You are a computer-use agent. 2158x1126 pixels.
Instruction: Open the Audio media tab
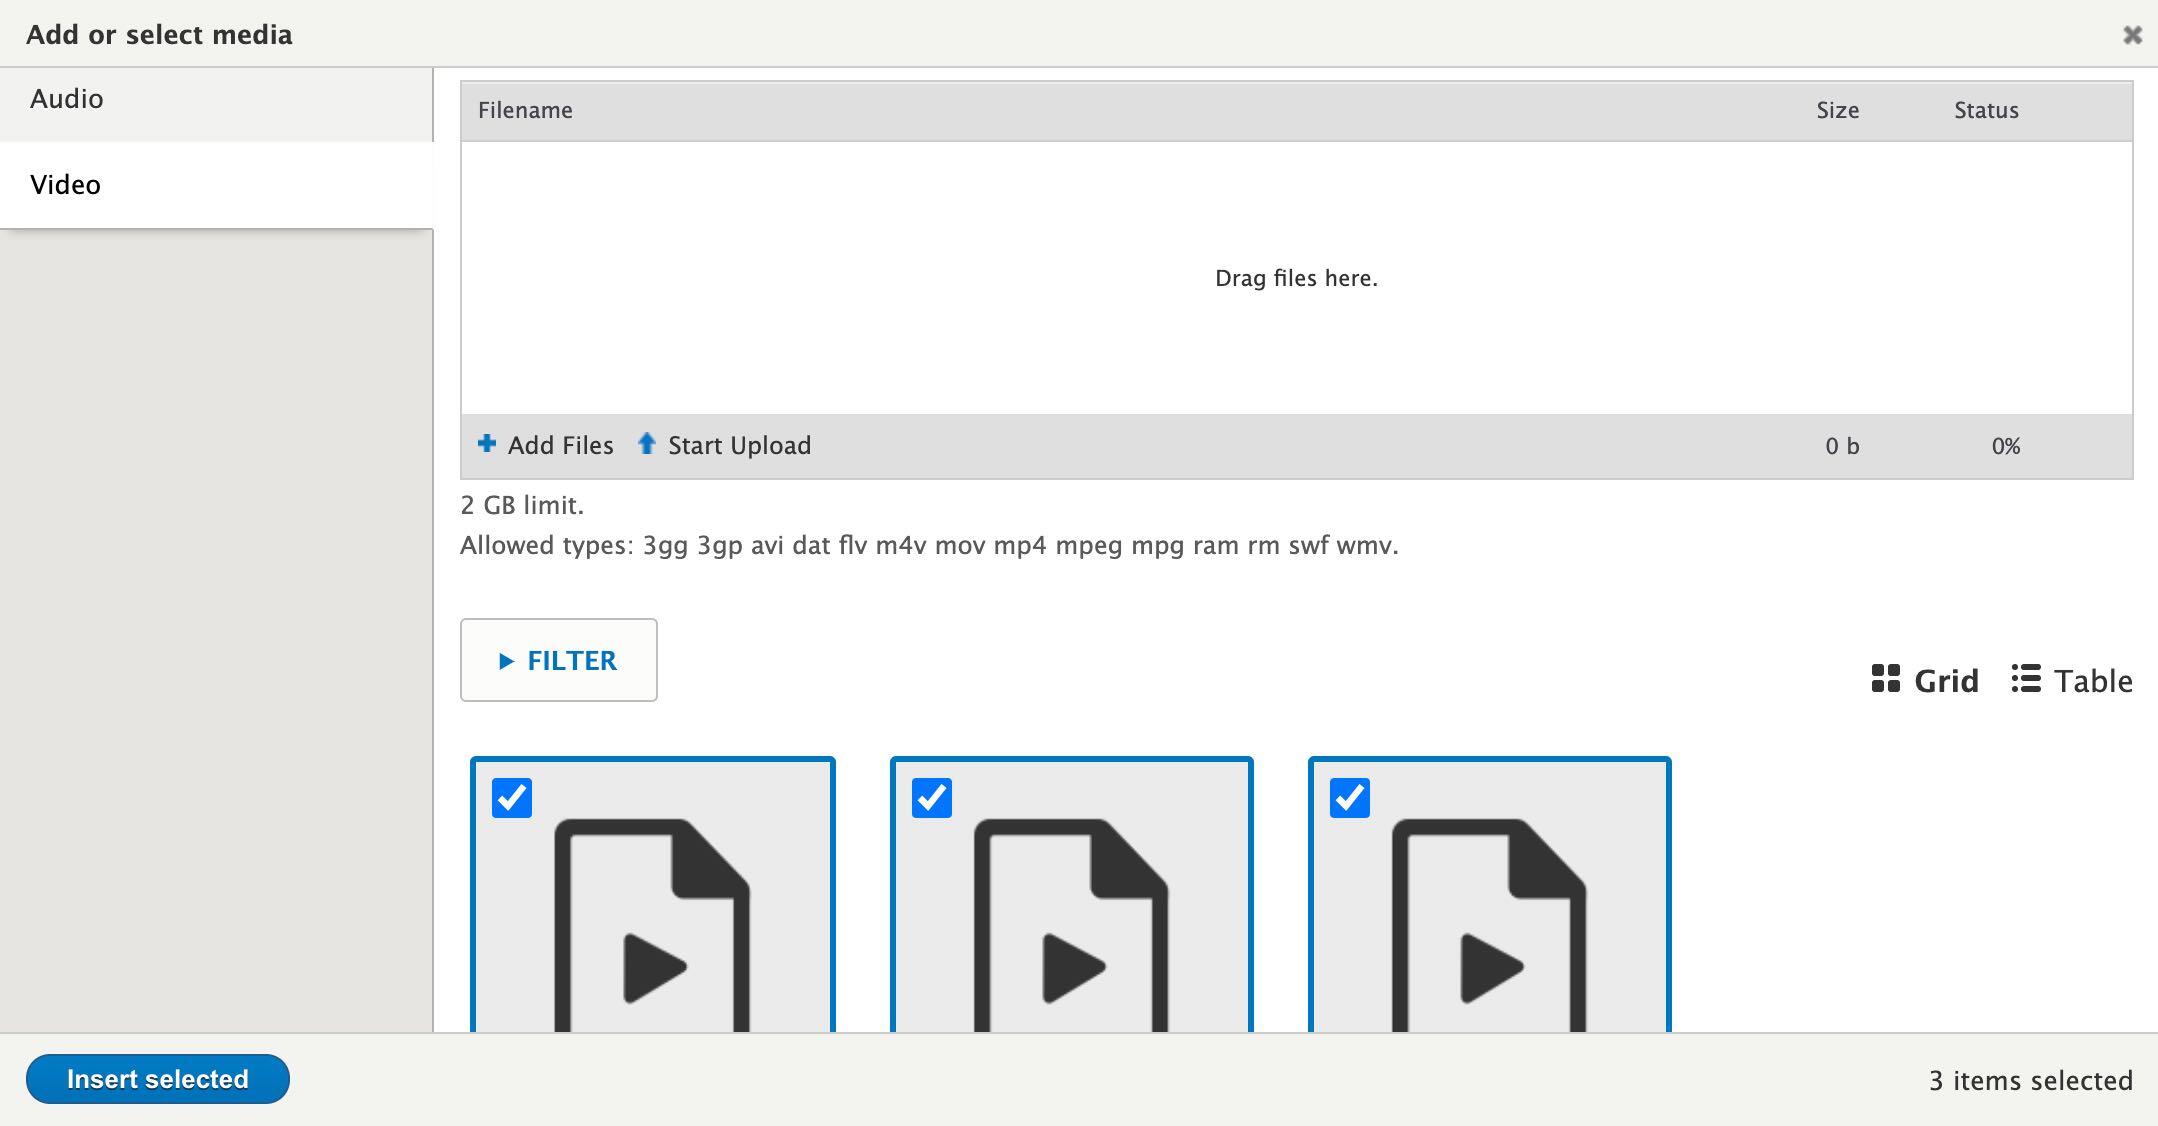click(x=67, y=99)
